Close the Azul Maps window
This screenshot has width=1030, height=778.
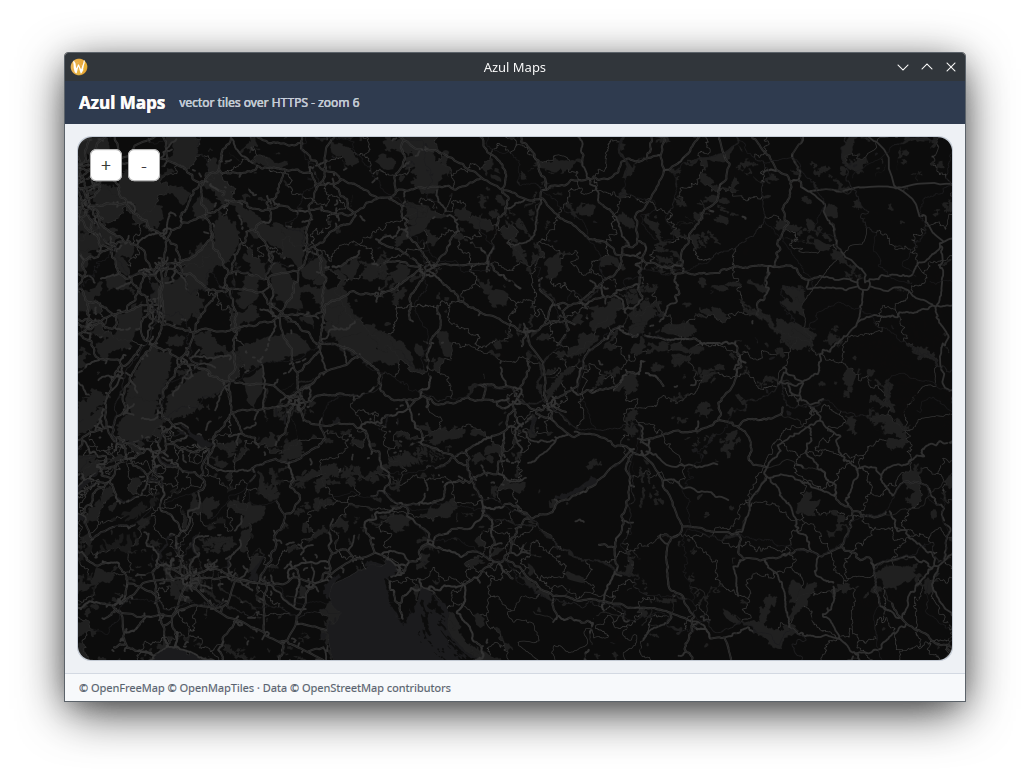pos(951,67)
